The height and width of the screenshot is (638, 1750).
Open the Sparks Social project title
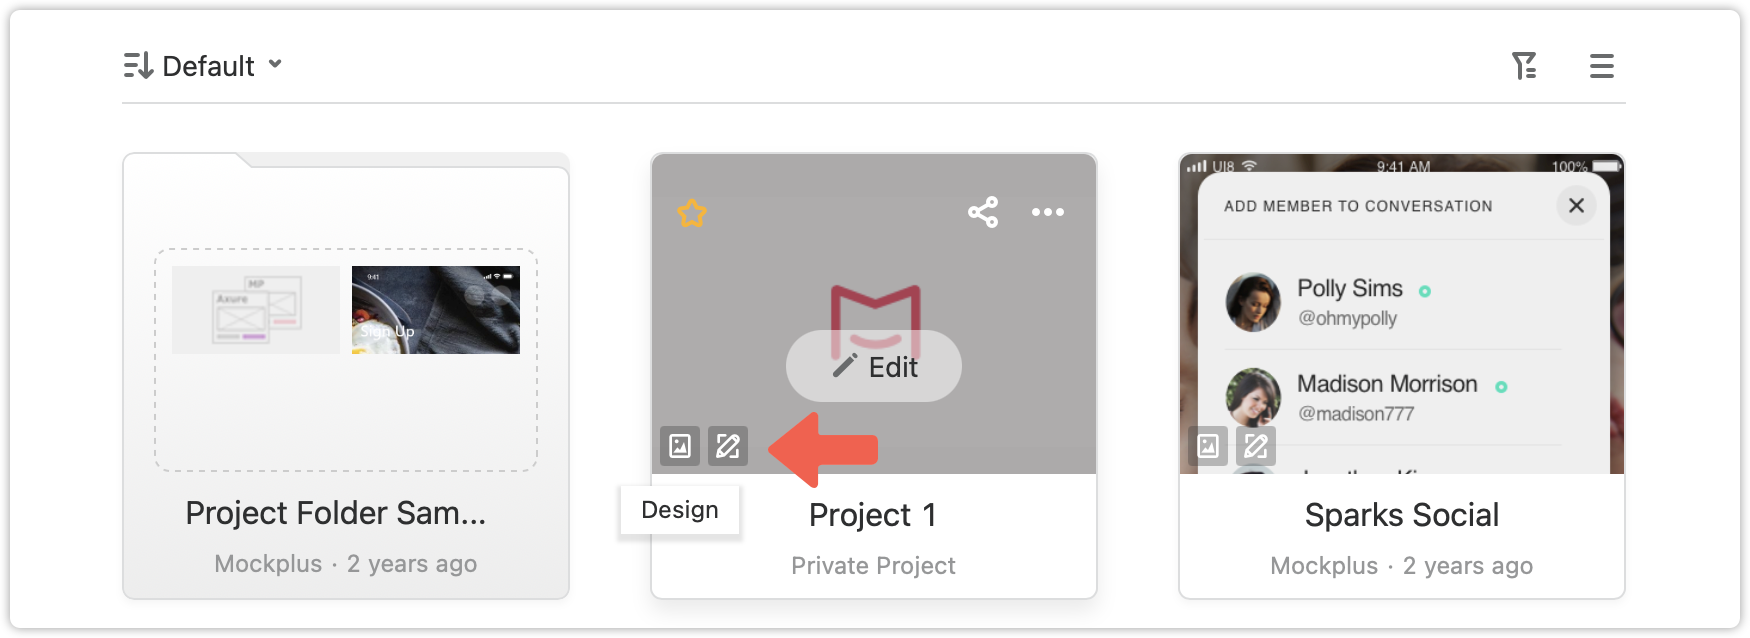(1402, 515)
